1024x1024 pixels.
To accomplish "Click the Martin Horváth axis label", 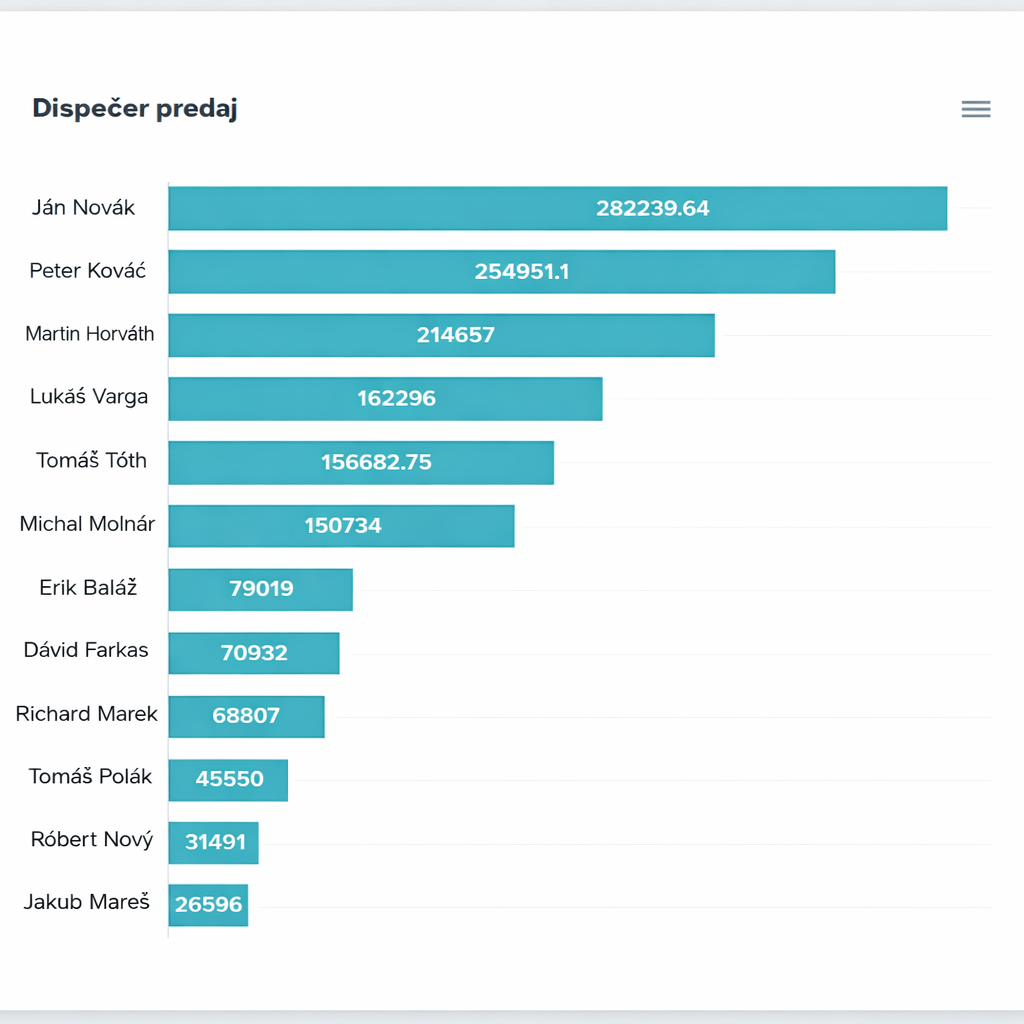I will tap(90, 334).
